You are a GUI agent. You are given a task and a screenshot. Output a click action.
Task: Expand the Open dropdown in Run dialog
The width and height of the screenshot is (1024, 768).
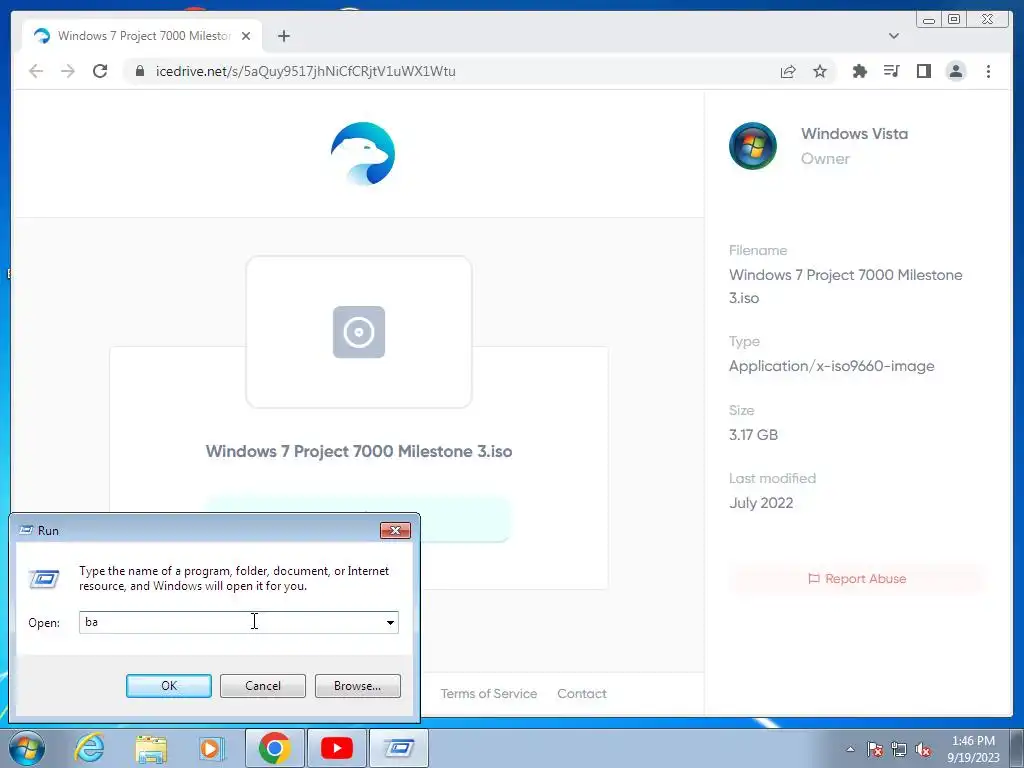[x=390, y=622]
